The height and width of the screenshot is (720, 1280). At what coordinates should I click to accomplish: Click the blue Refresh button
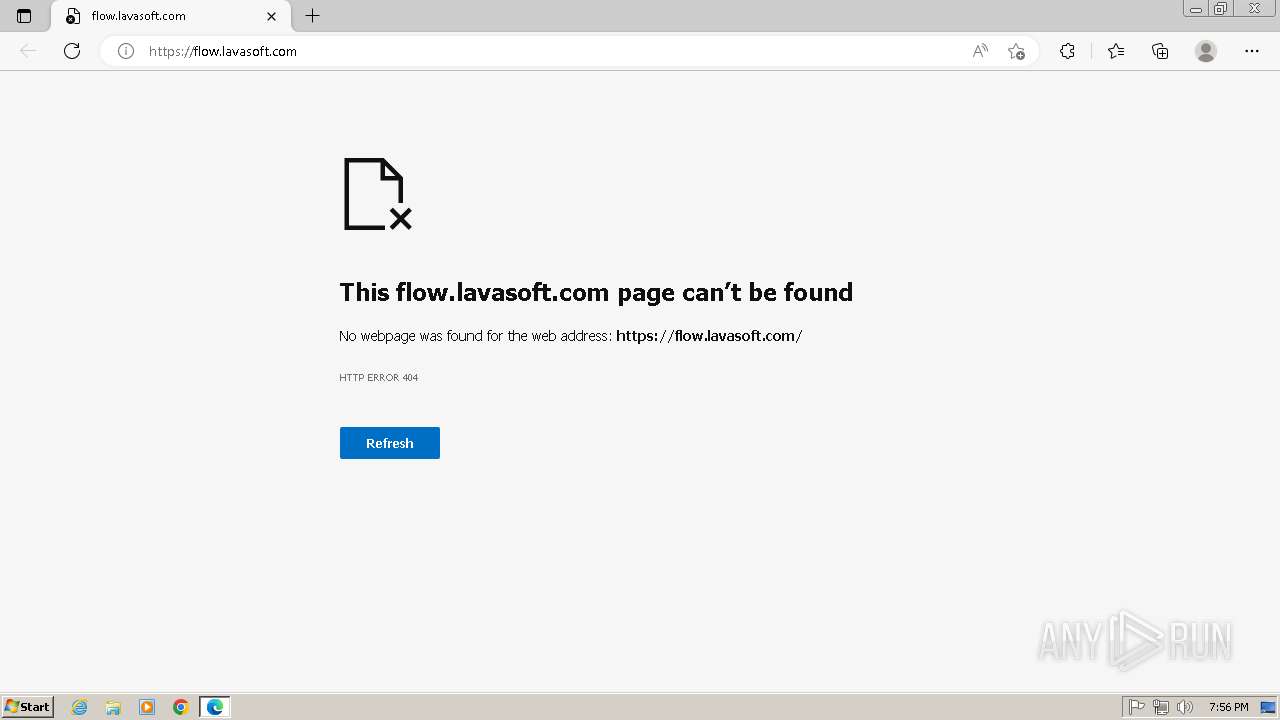[390, 443]
